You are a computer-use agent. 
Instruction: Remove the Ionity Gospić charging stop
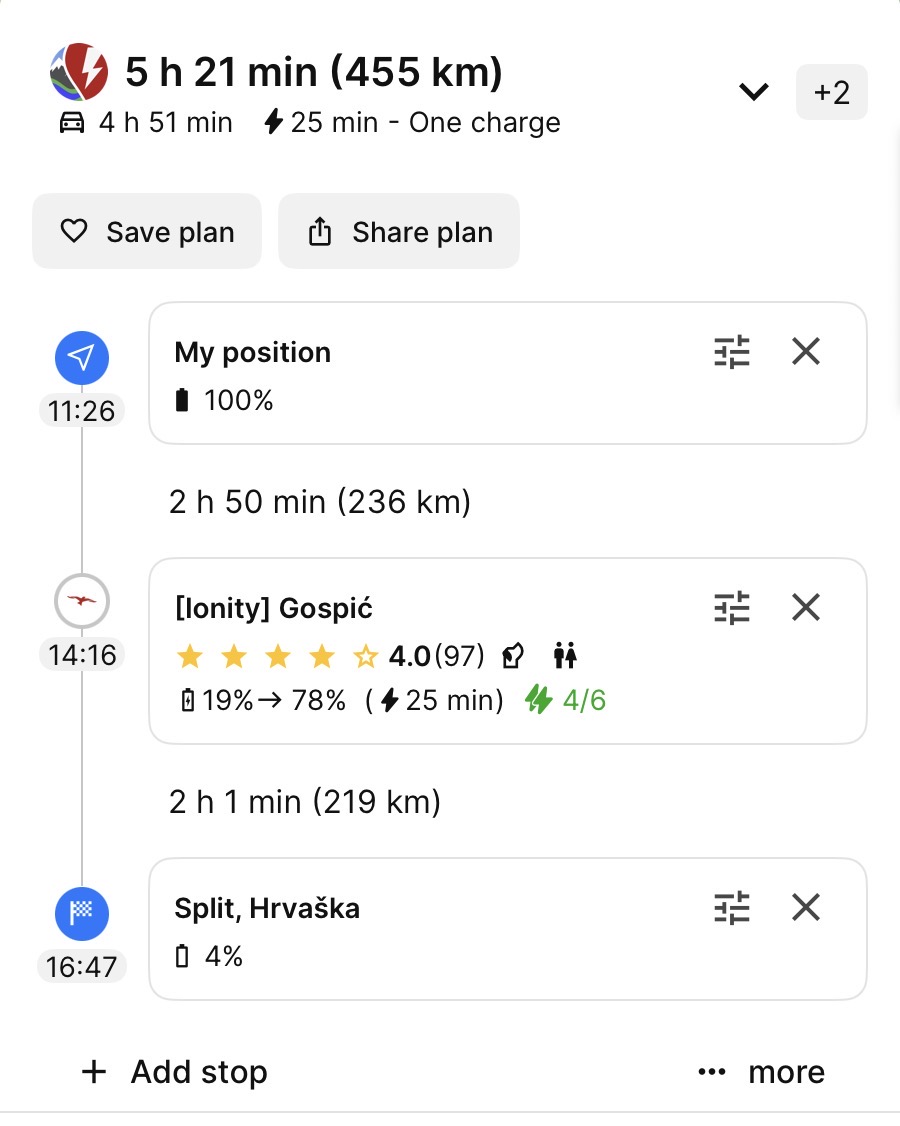point(806,608)
